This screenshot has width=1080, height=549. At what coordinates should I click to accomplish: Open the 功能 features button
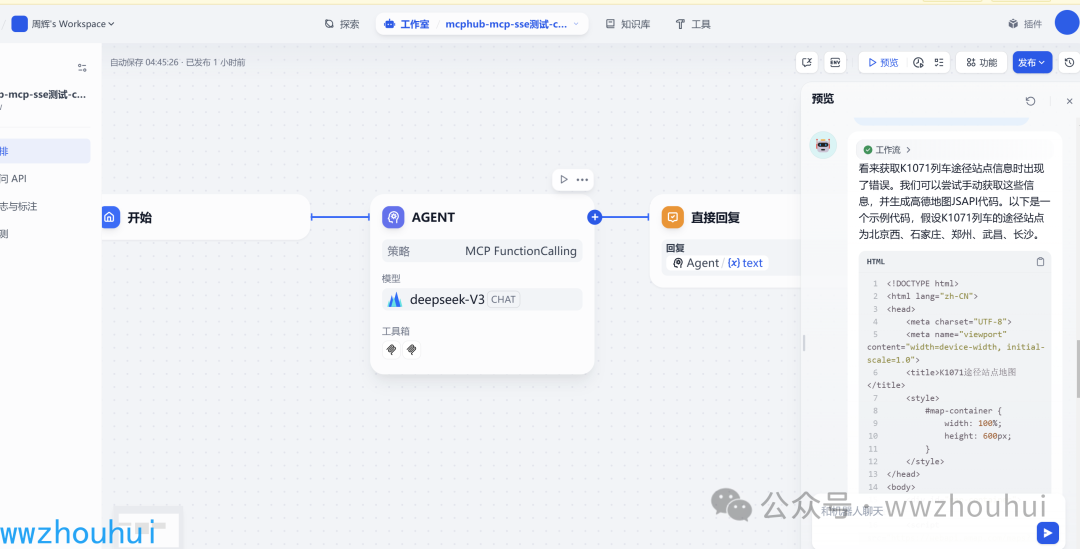(x=982, y=63)
